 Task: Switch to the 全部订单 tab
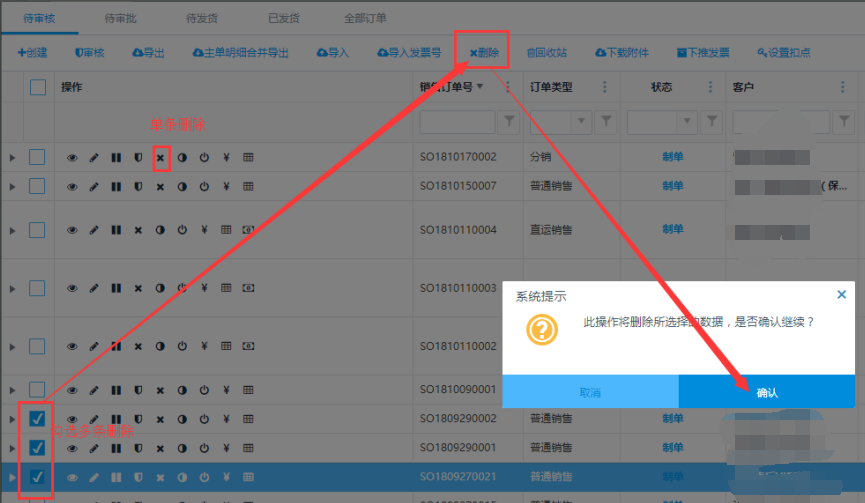[365, 18]
